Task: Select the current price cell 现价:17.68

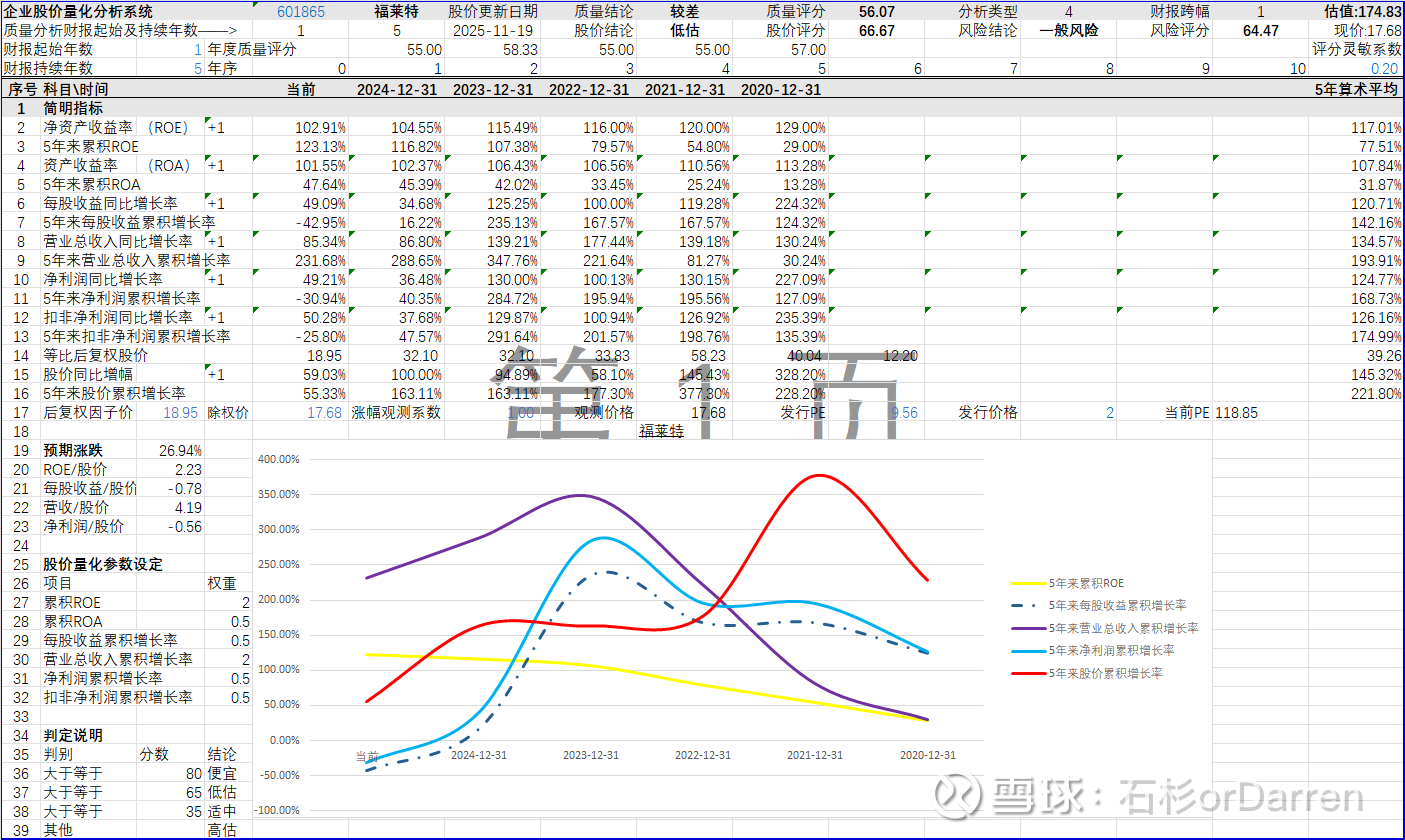Action: tap(1368, 31)
